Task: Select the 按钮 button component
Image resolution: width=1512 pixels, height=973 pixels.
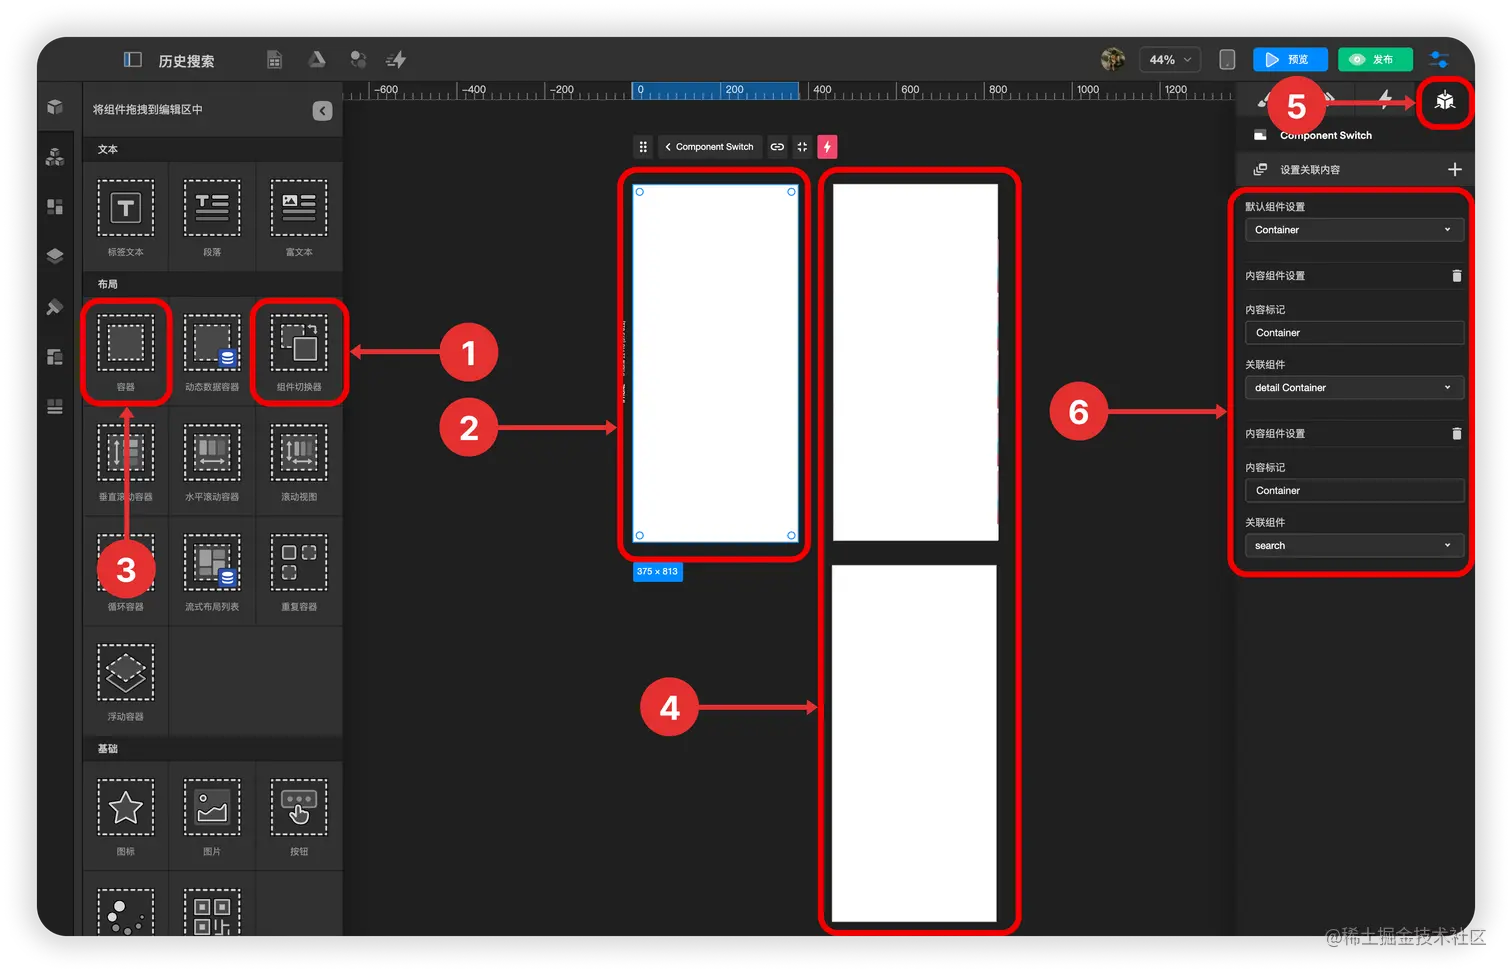Action: tap(299, 816)
